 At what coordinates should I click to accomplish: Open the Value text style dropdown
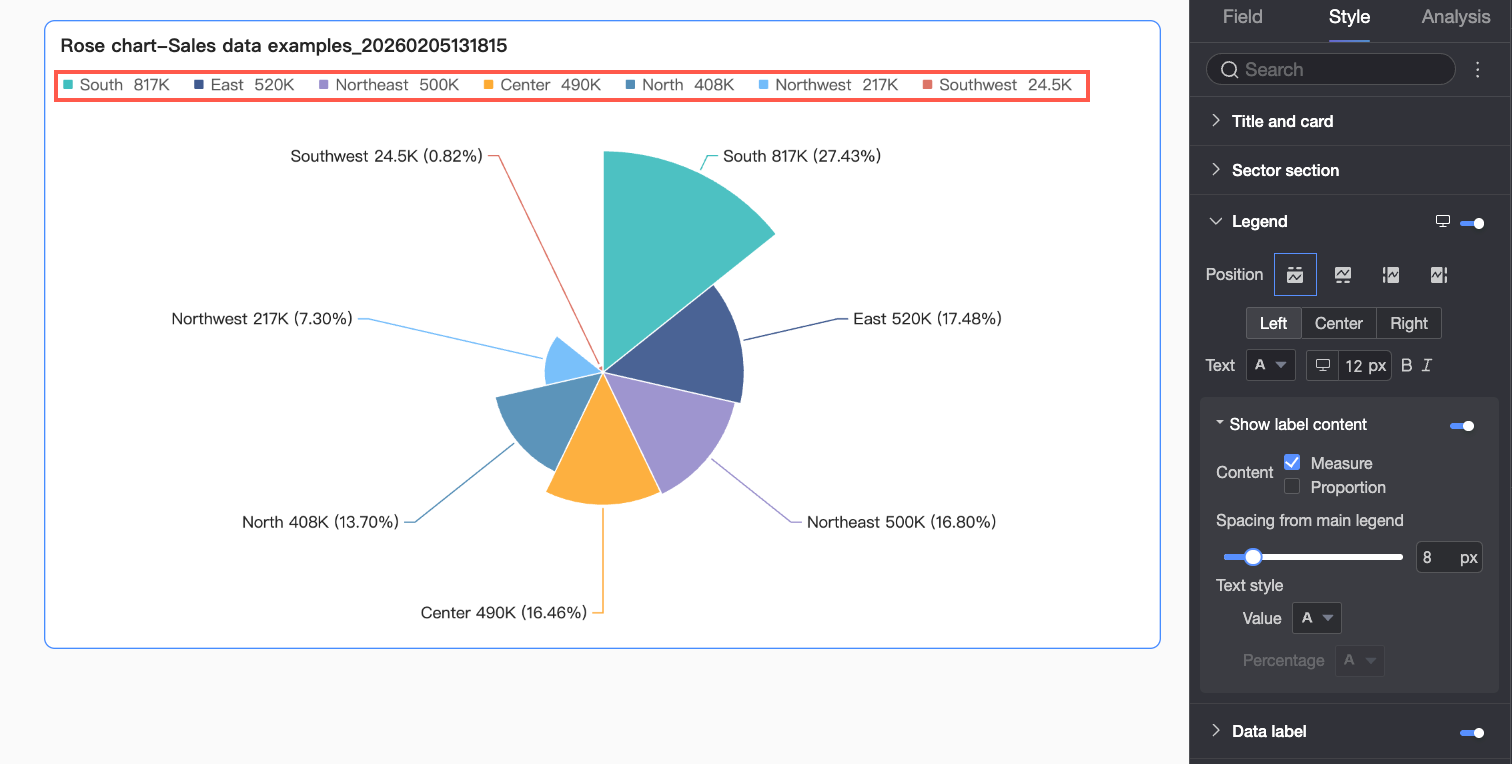(1317, 618)
